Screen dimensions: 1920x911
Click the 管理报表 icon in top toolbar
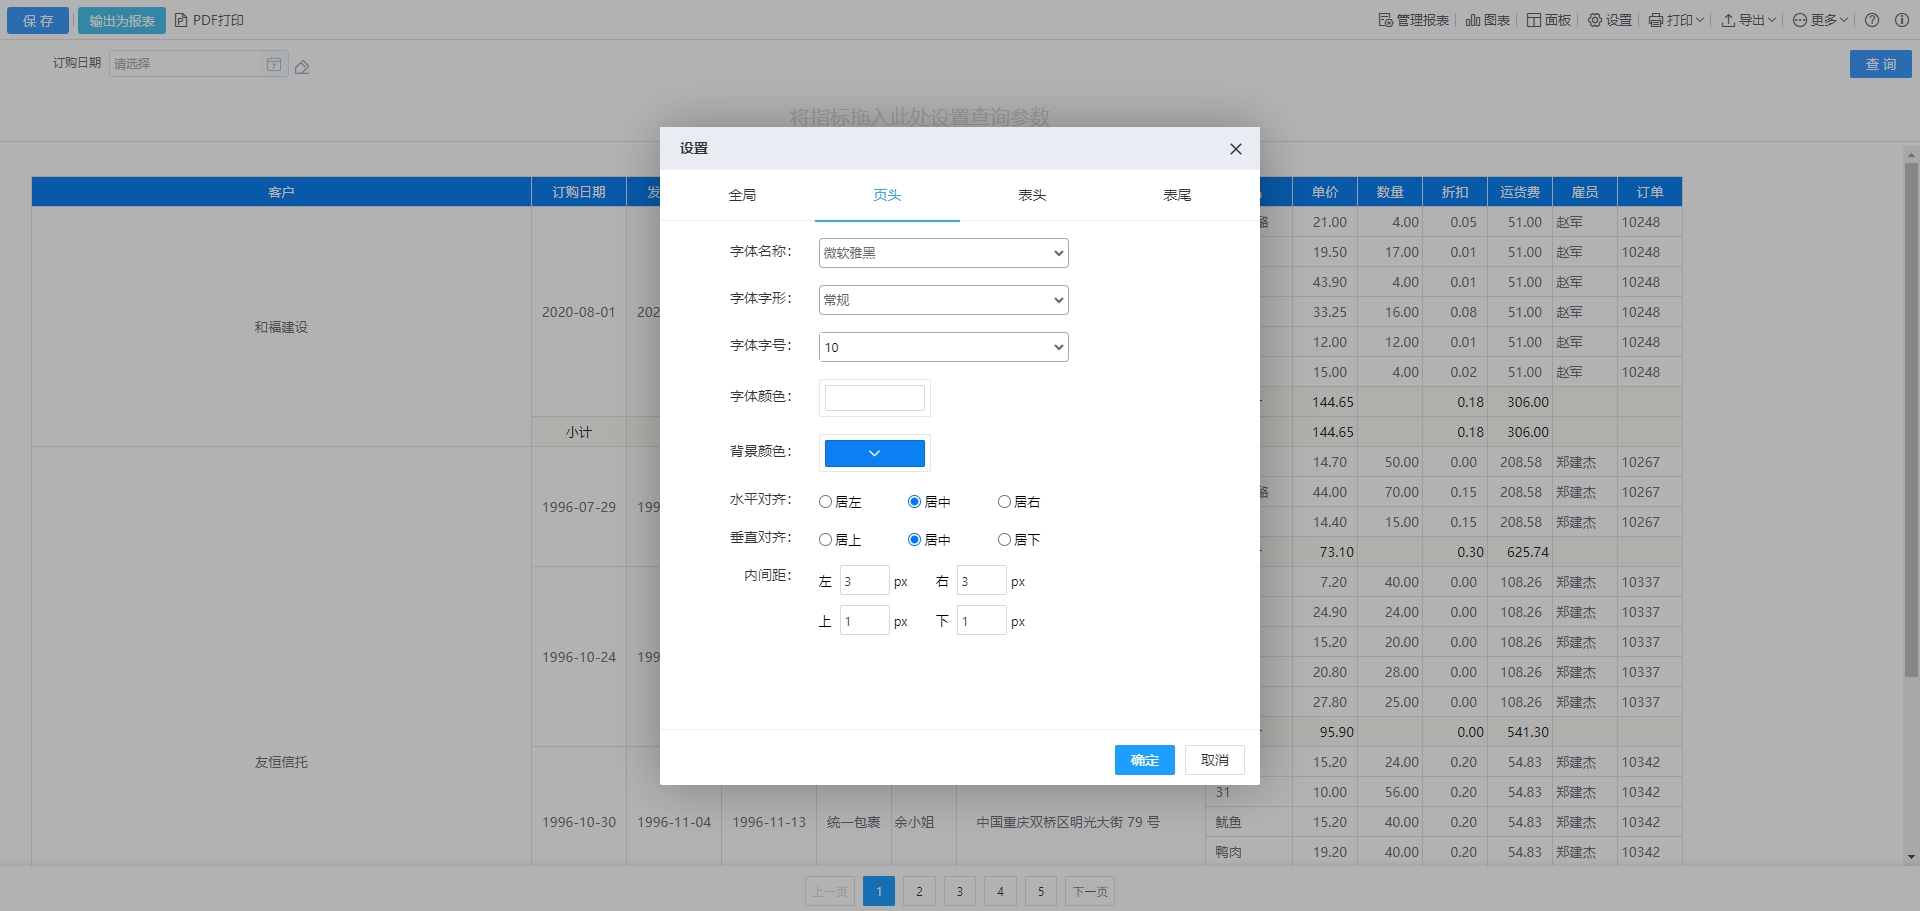coord(1385,20)
